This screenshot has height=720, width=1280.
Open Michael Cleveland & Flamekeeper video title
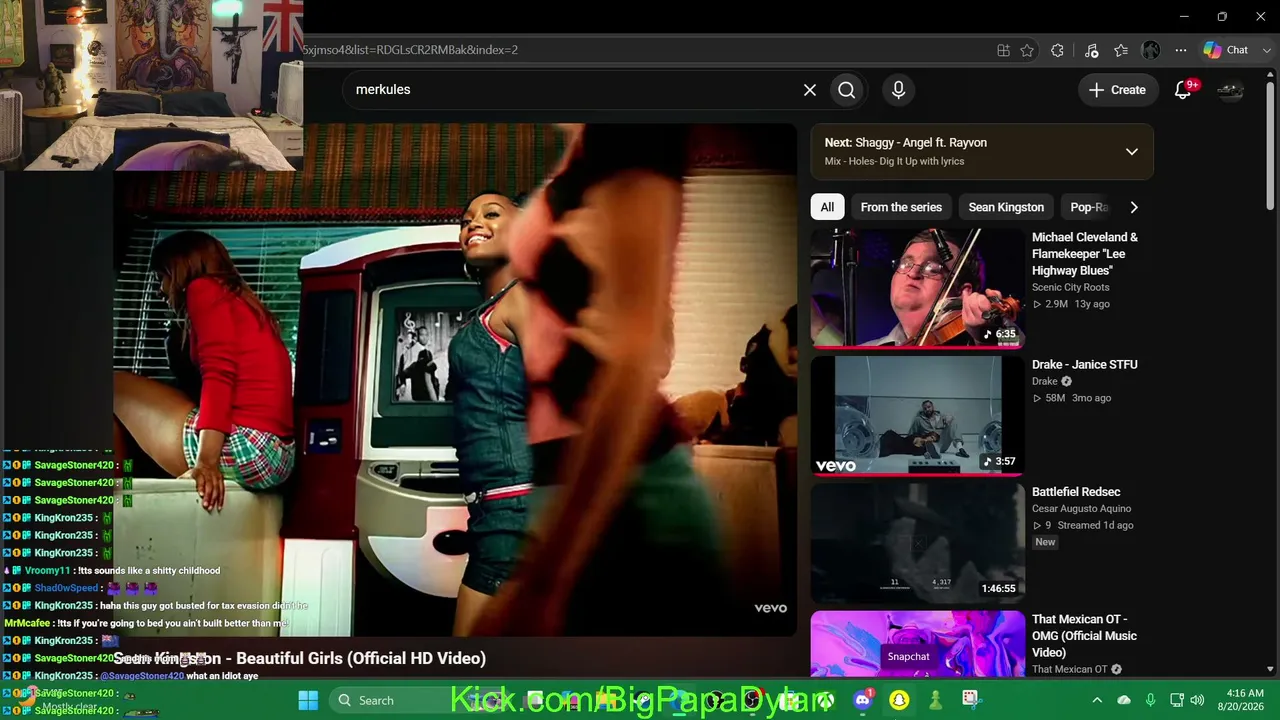click(1085, 254)
